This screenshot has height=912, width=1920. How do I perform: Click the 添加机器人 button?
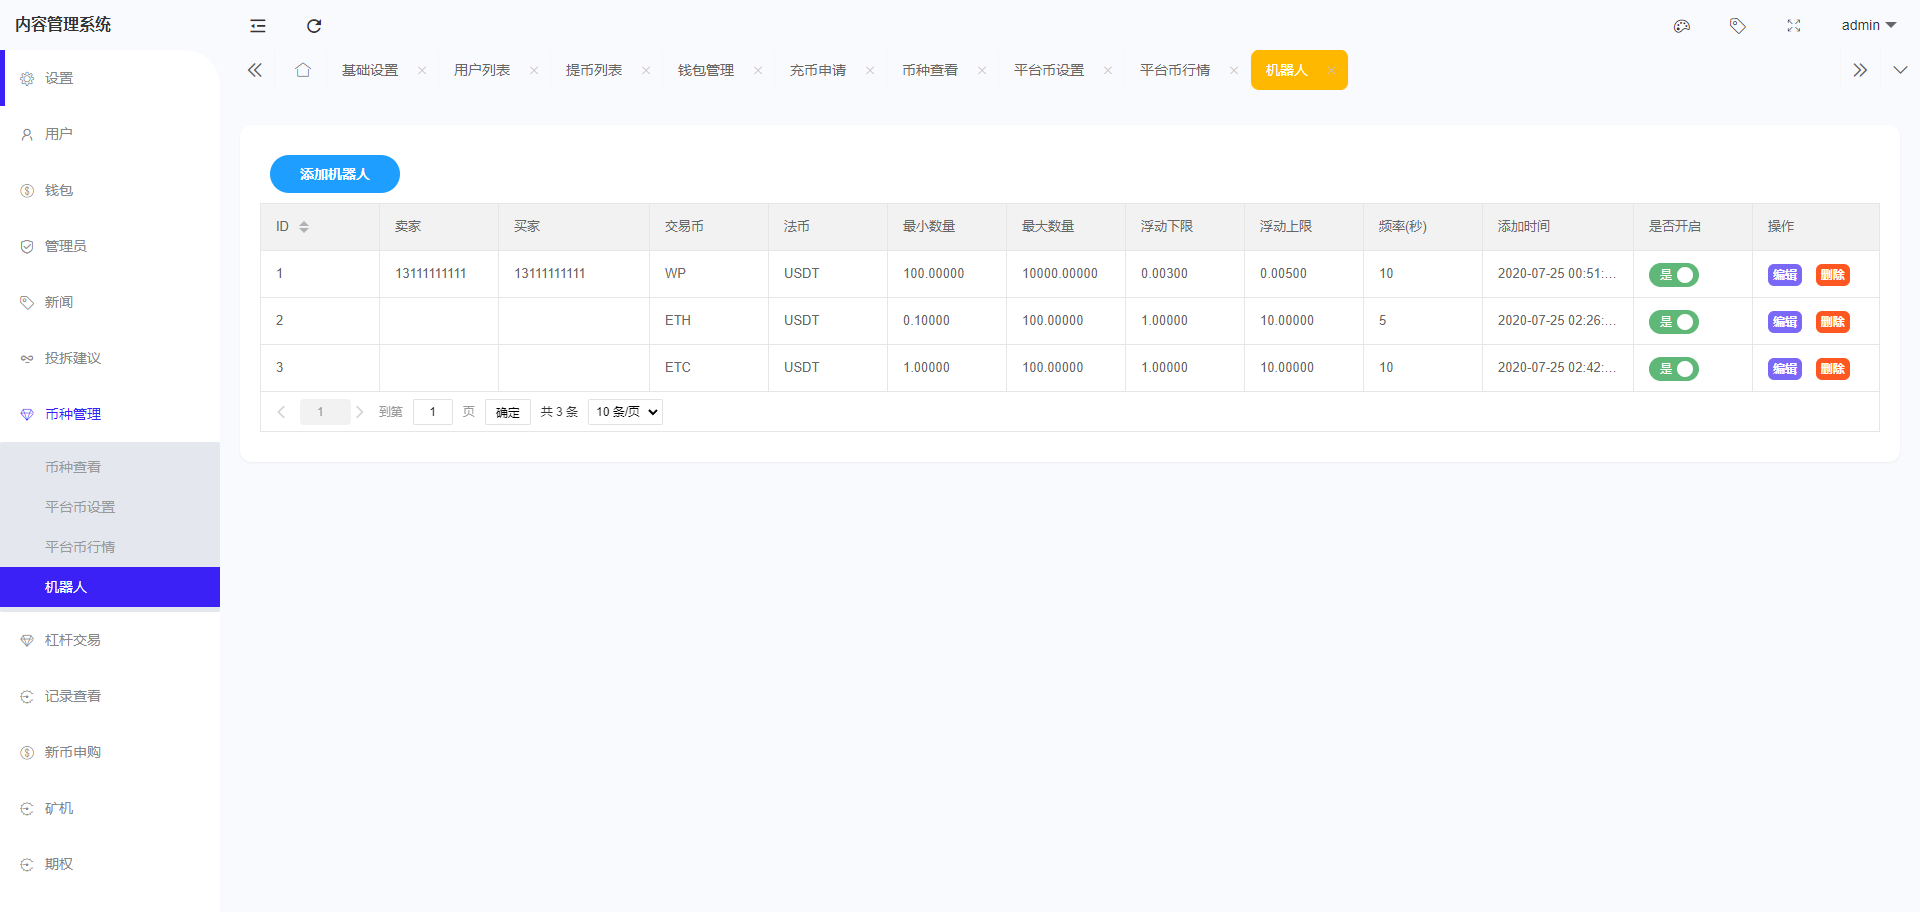pyautogui.click(x=335, y=174)
